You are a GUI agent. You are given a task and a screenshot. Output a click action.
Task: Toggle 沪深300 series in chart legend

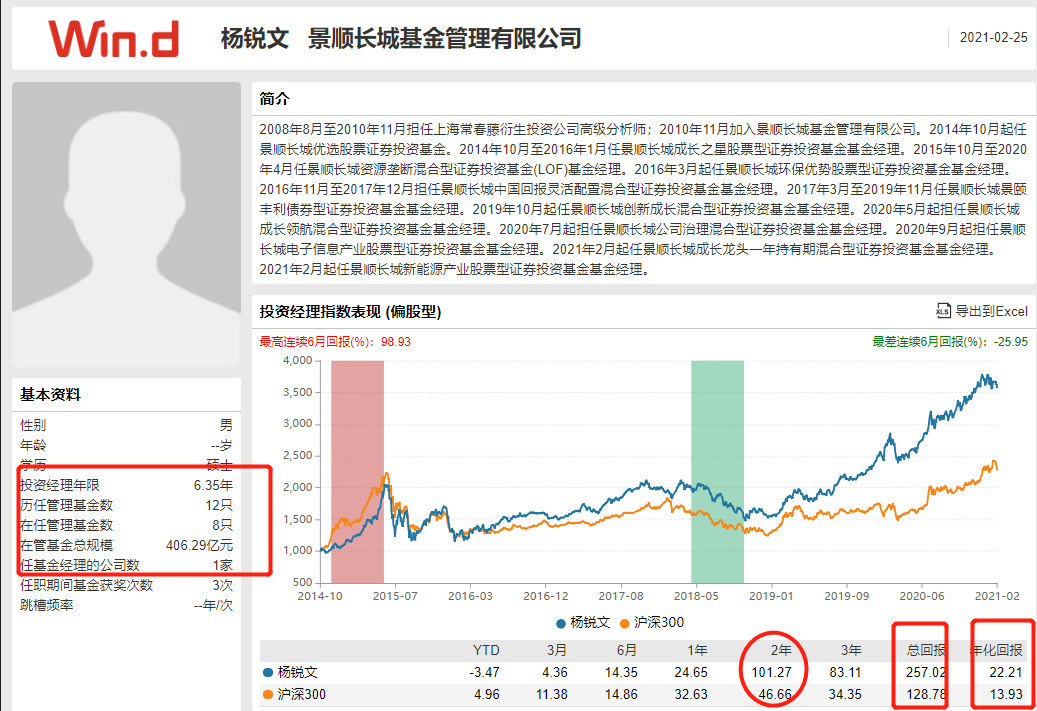(x=652, y=622)
